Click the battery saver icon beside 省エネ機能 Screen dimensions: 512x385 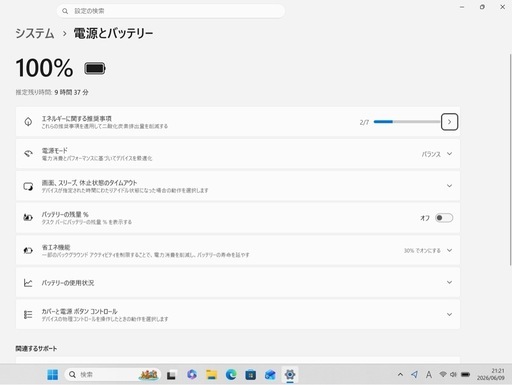coord(28,250)
